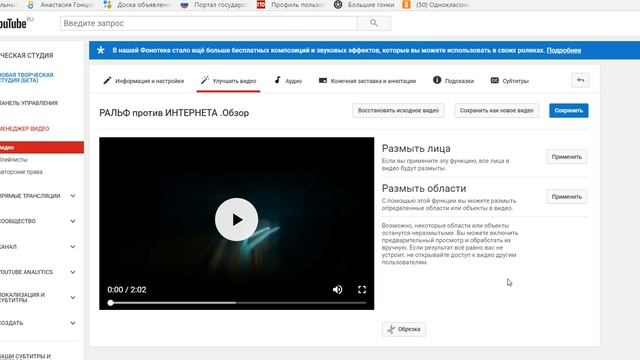
Task: Click the video progress bar
Action: coord(237,303)
